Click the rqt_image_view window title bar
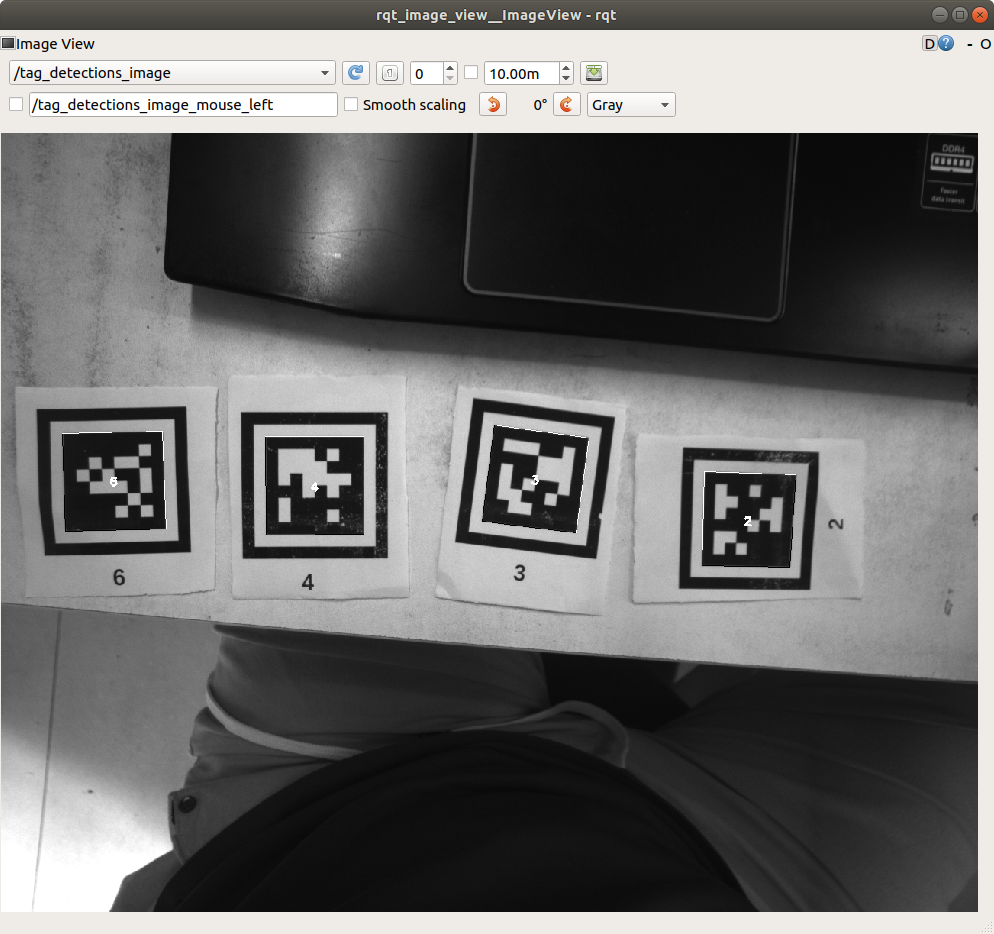 click(x=496, y=15)
